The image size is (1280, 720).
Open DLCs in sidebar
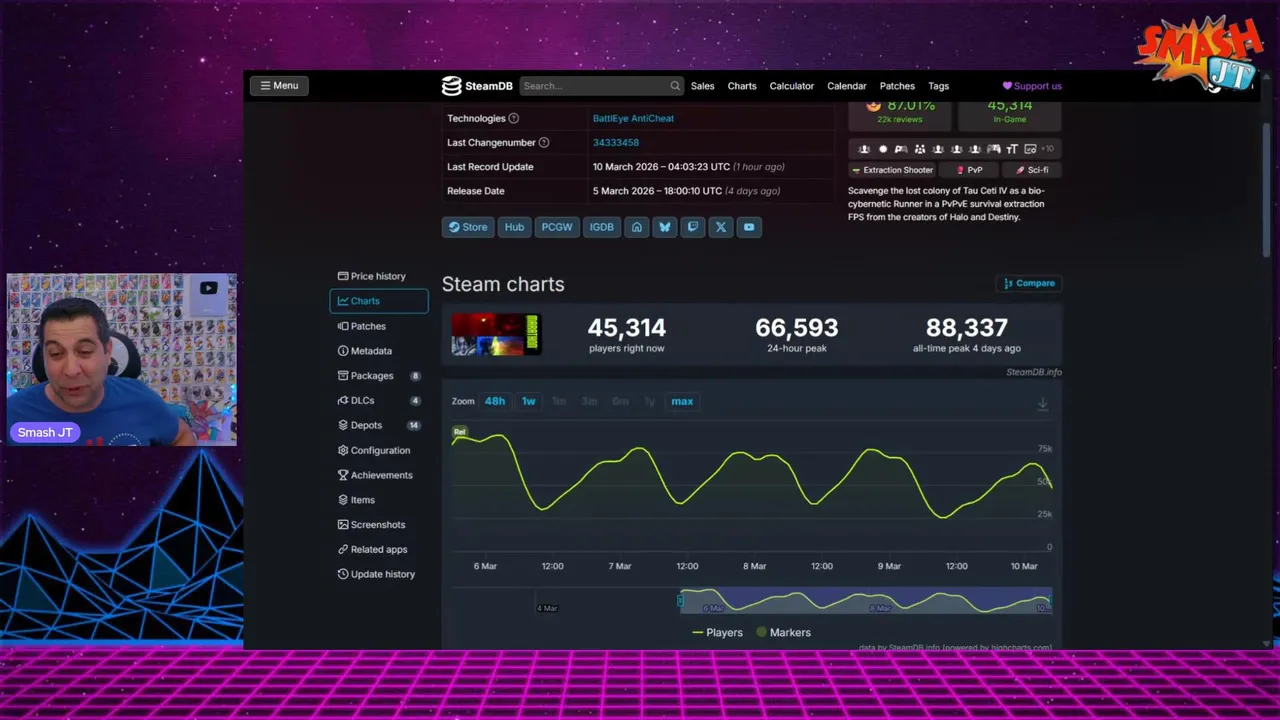pos(378,400)
